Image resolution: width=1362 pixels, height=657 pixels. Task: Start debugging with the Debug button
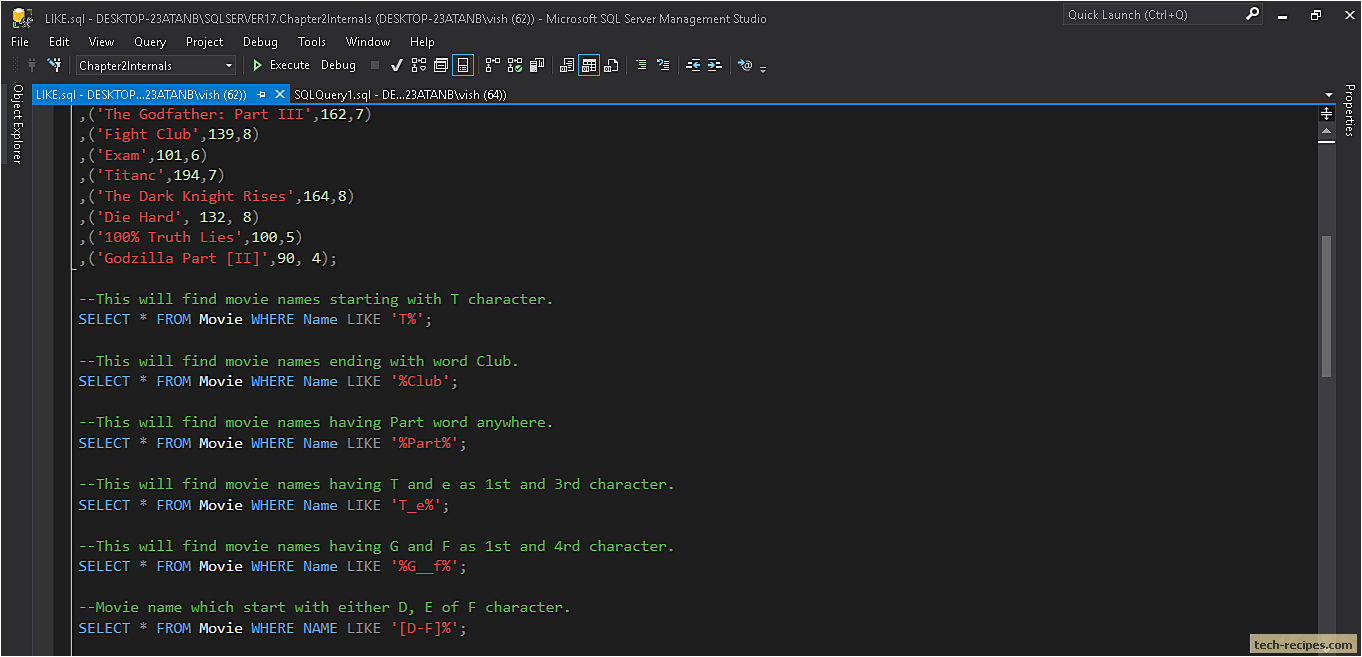338,65
